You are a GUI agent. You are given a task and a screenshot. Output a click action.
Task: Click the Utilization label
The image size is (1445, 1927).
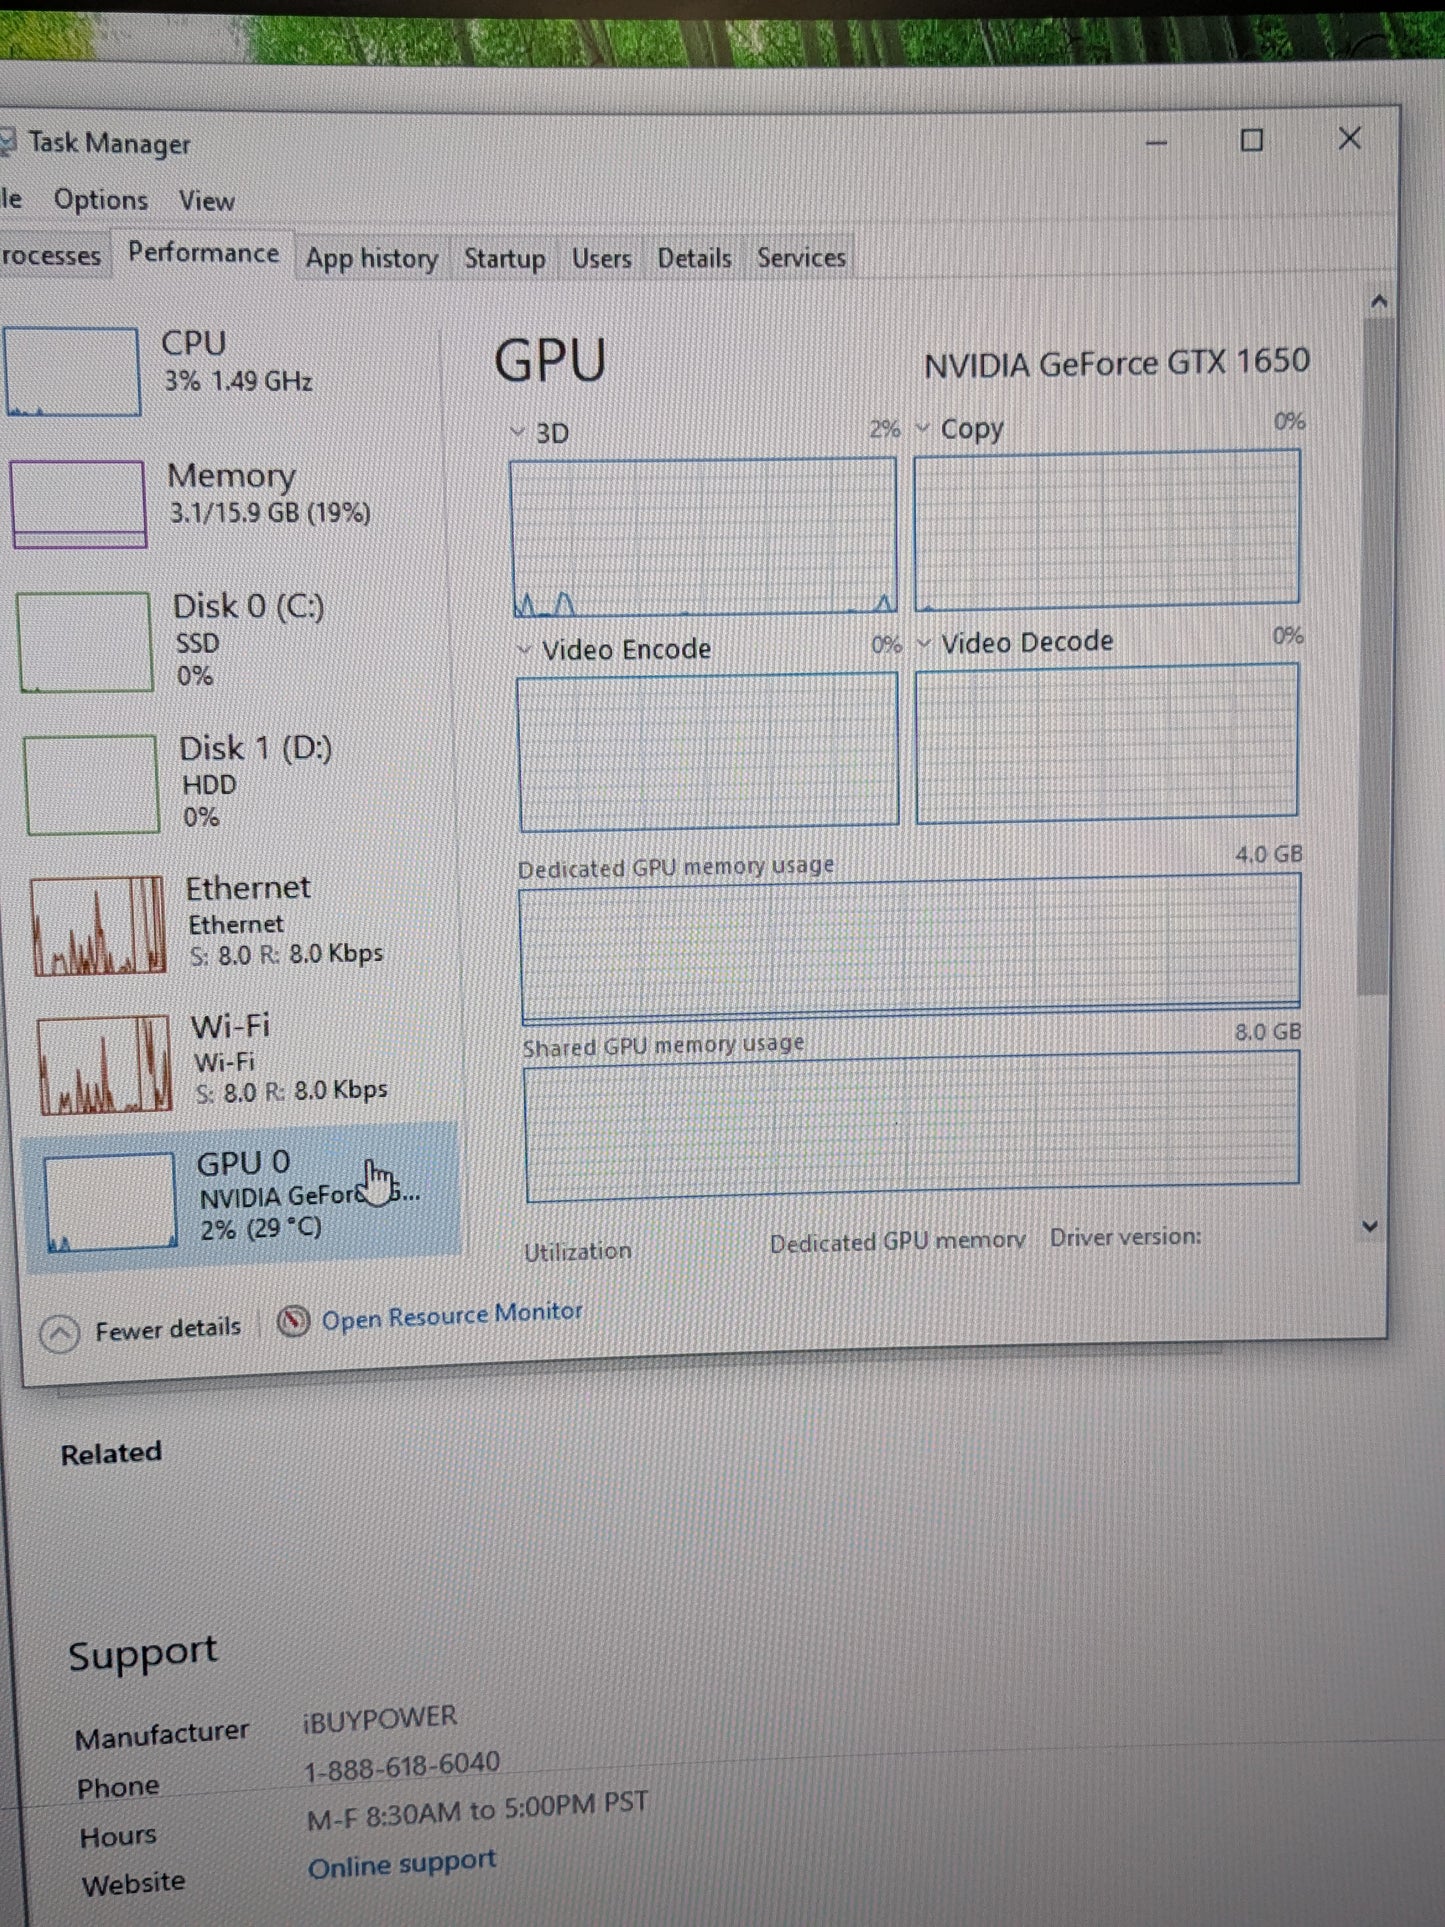click(x=578, y=1251)
